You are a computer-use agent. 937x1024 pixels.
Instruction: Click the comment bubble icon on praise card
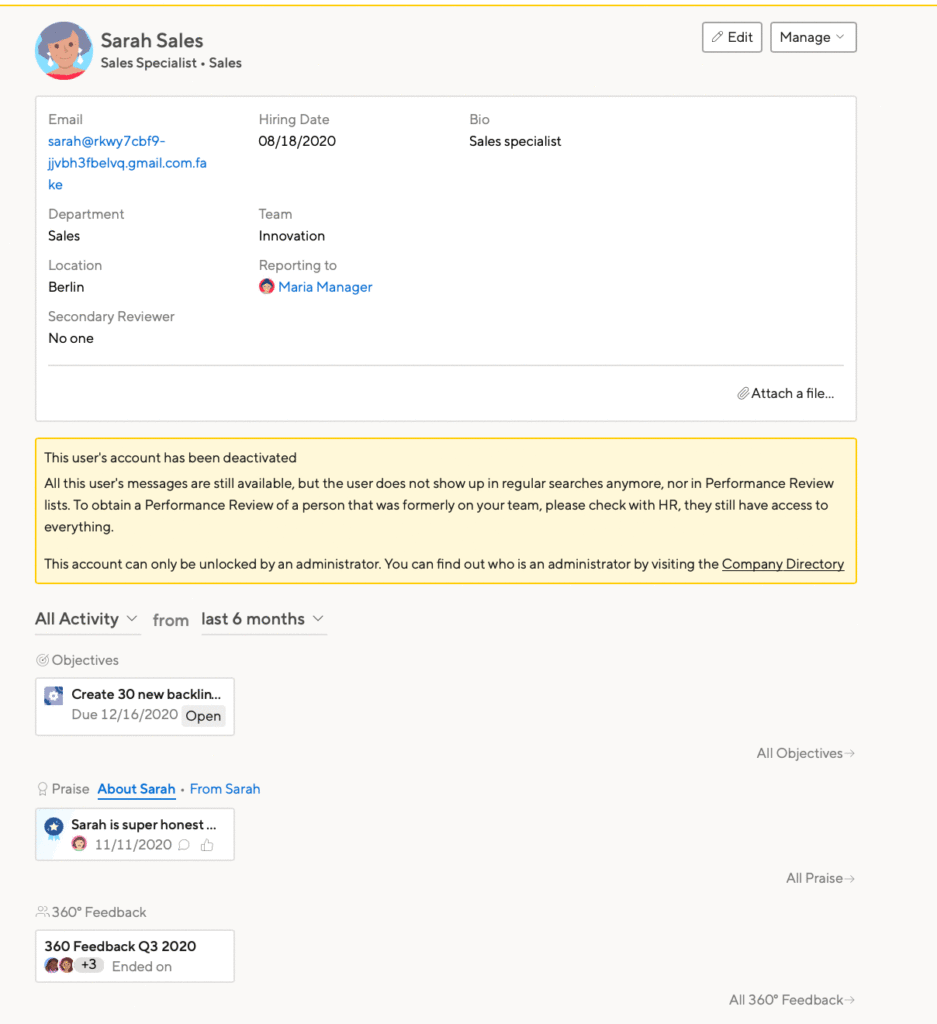[x=184, y=845]
